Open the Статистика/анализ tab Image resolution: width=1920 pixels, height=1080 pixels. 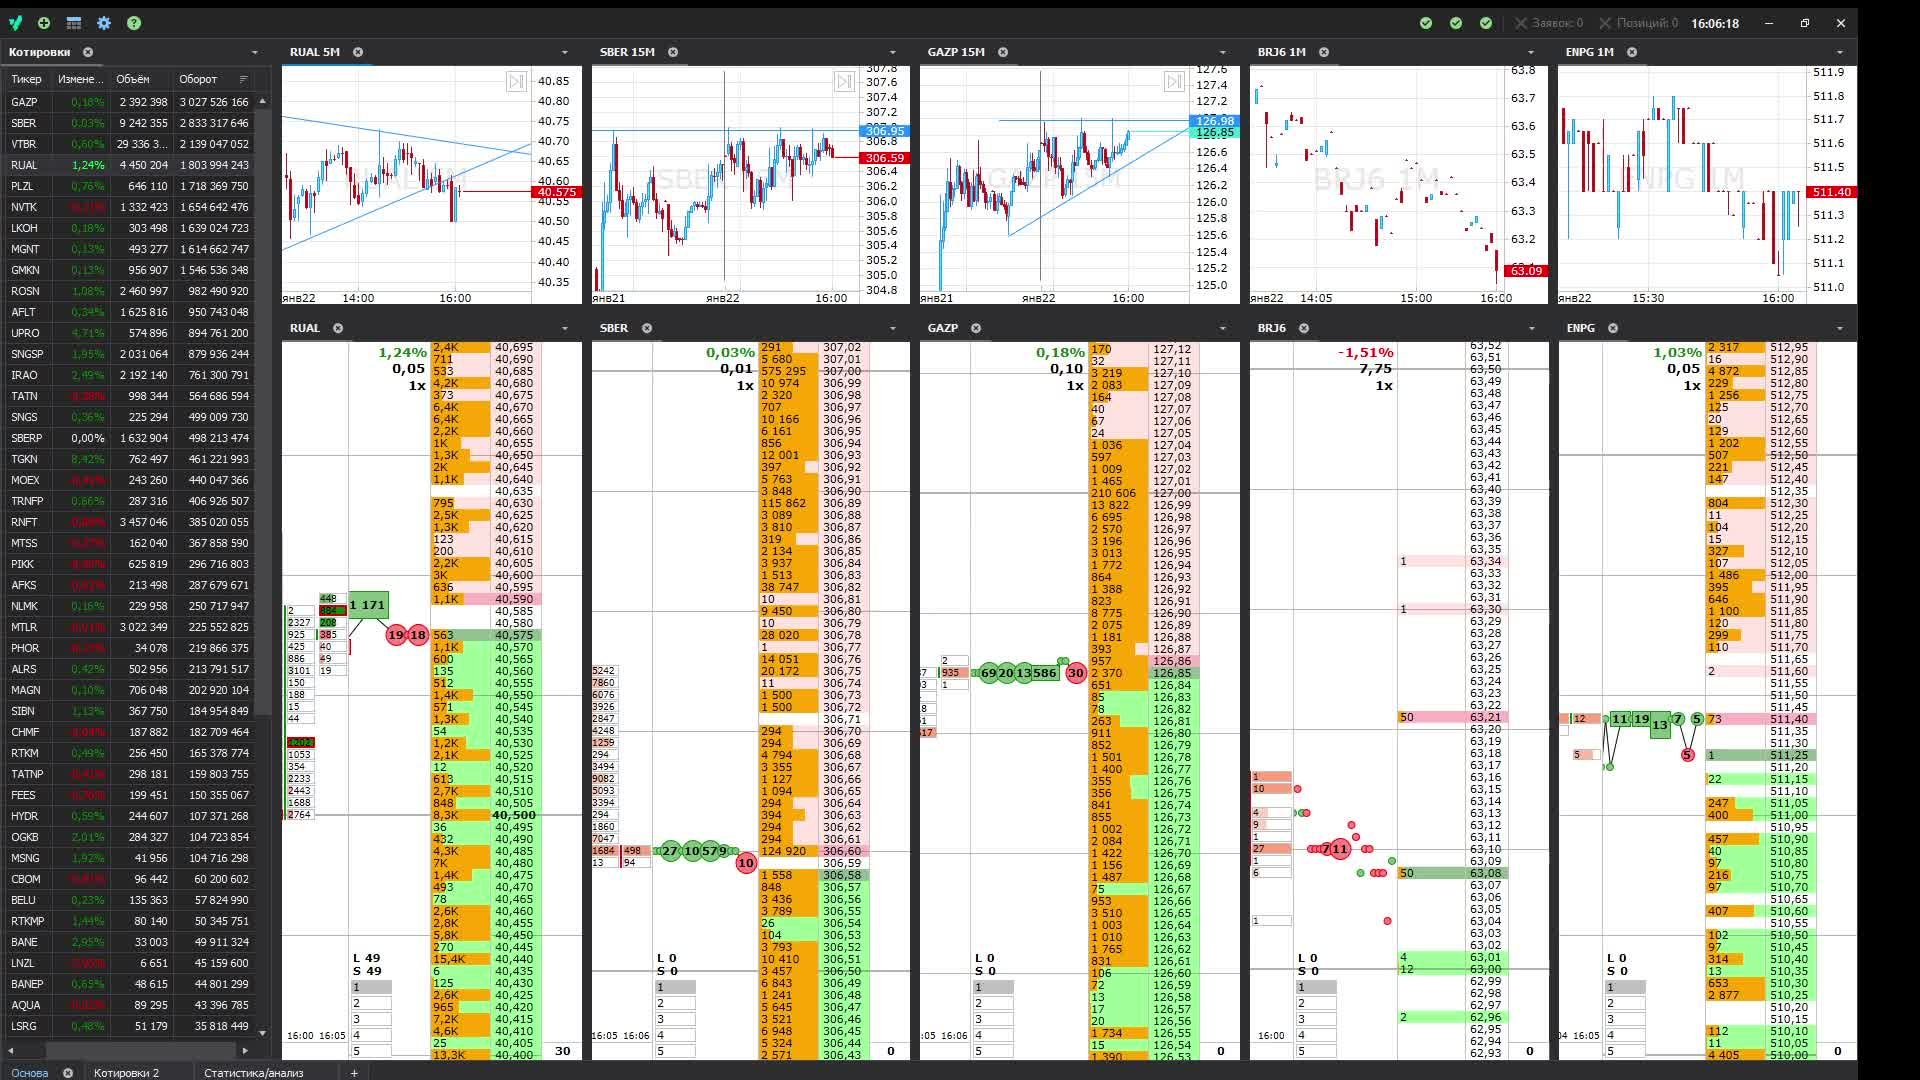[253, 1073]
